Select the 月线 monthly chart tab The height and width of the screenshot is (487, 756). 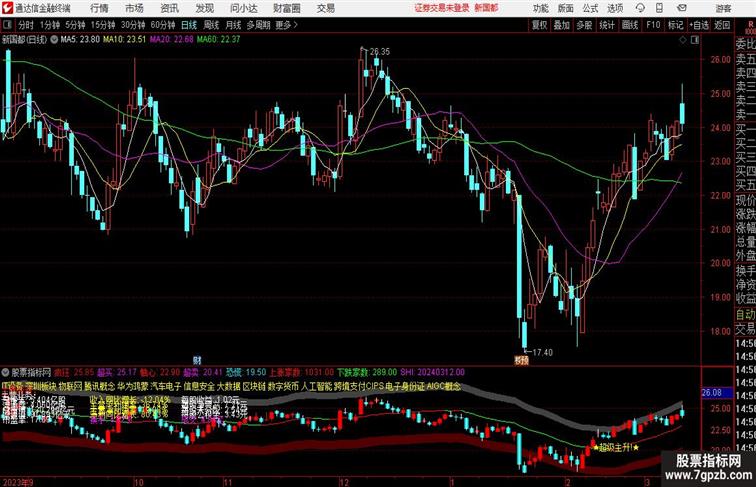click(233, 25)
